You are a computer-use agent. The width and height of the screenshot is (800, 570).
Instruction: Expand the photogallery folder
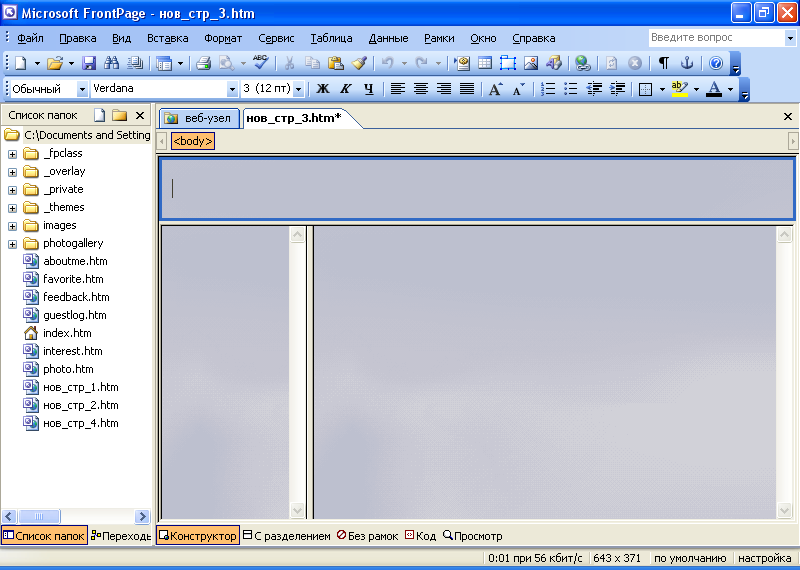[x=12, y=244]
